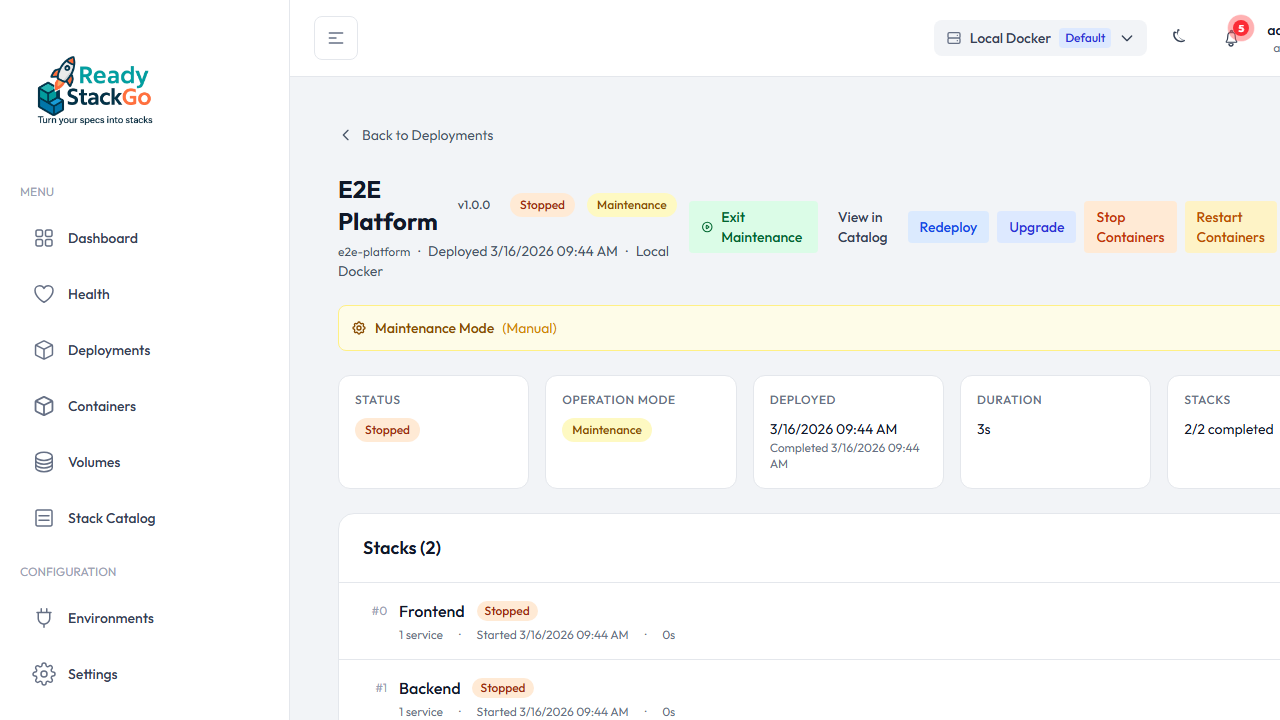Click the Upgrade button
Screen dimensions: 1280x720
coord(1036,227)
